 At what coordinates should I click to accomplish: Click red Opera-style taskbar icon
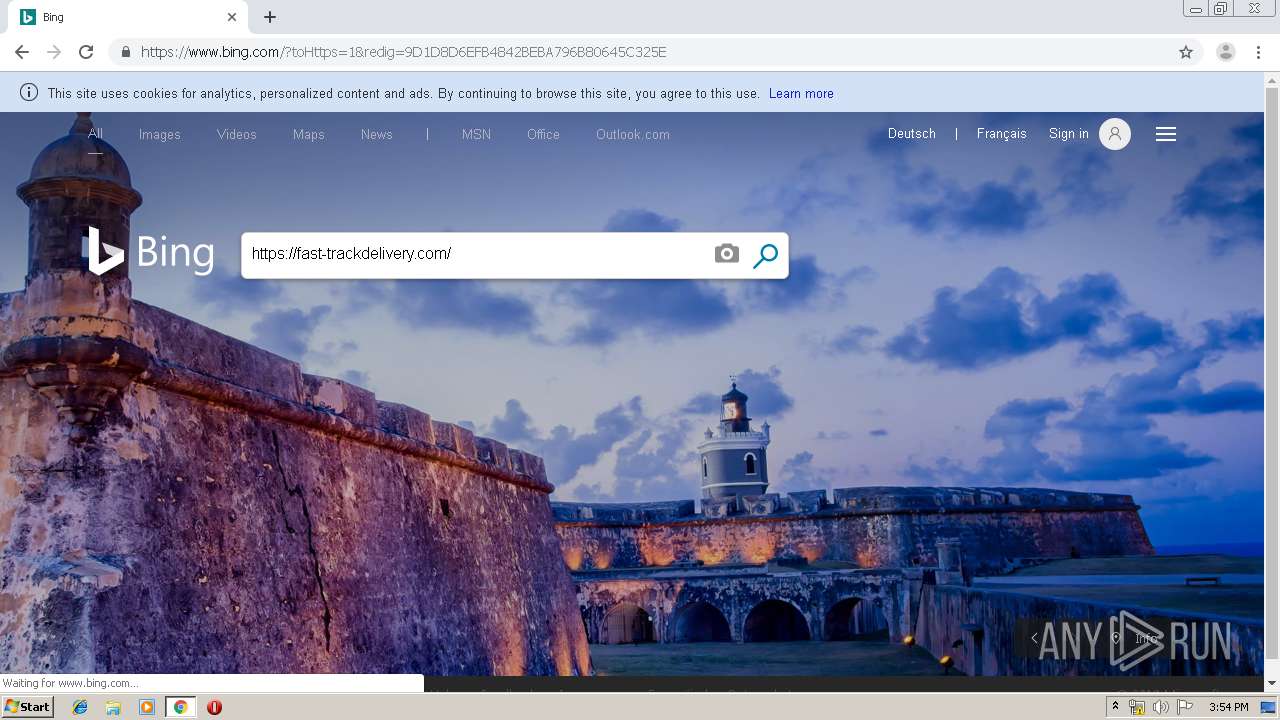coord(214,707)
